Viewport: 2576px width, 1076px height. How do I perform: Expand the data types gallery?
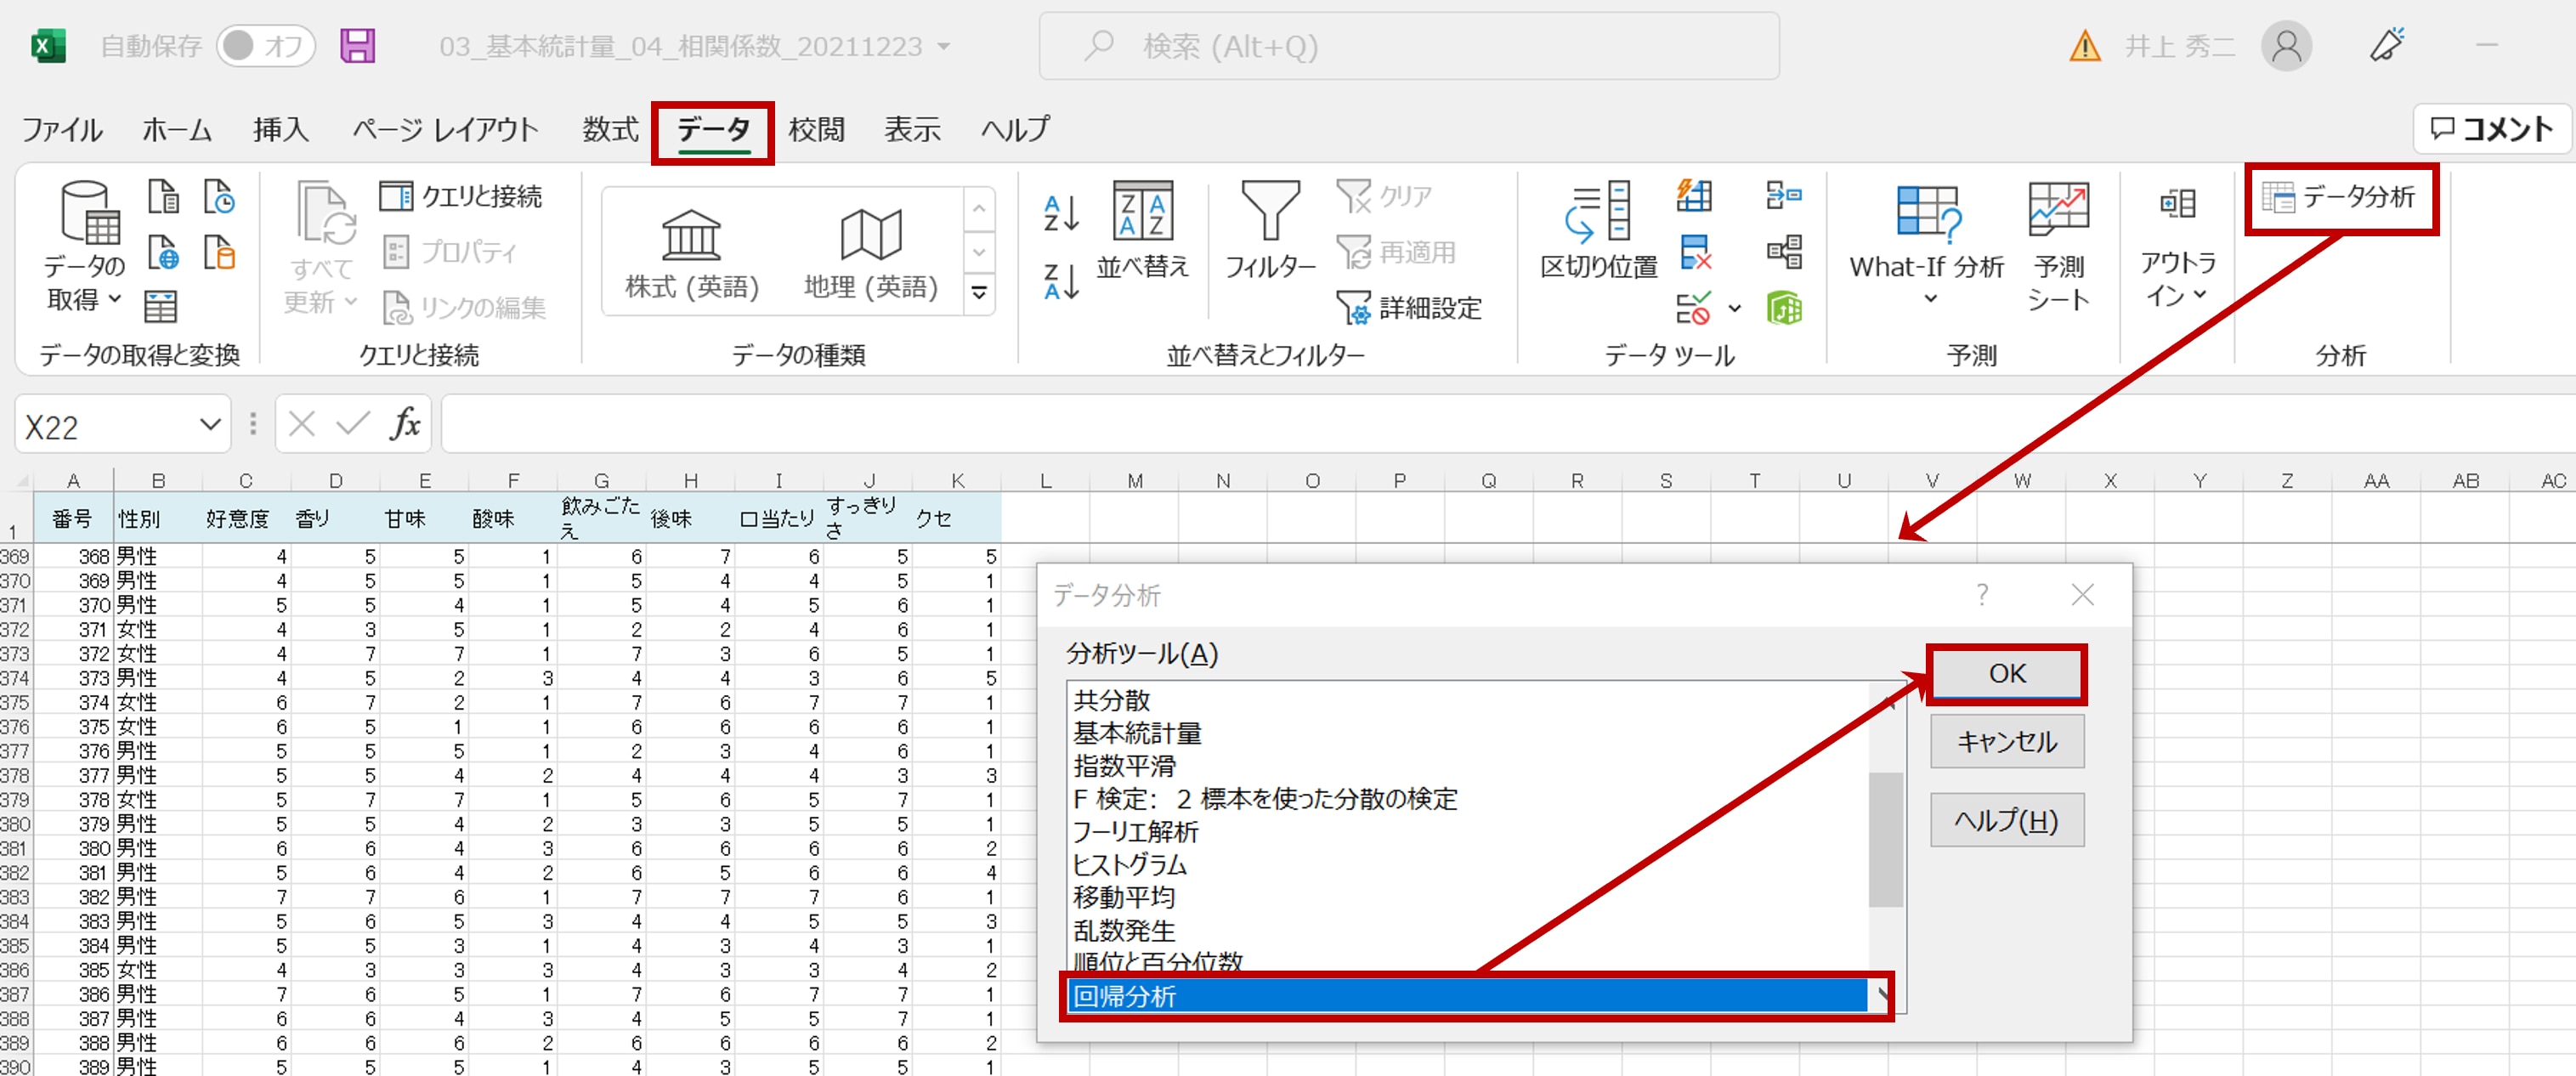click(979, 293)
